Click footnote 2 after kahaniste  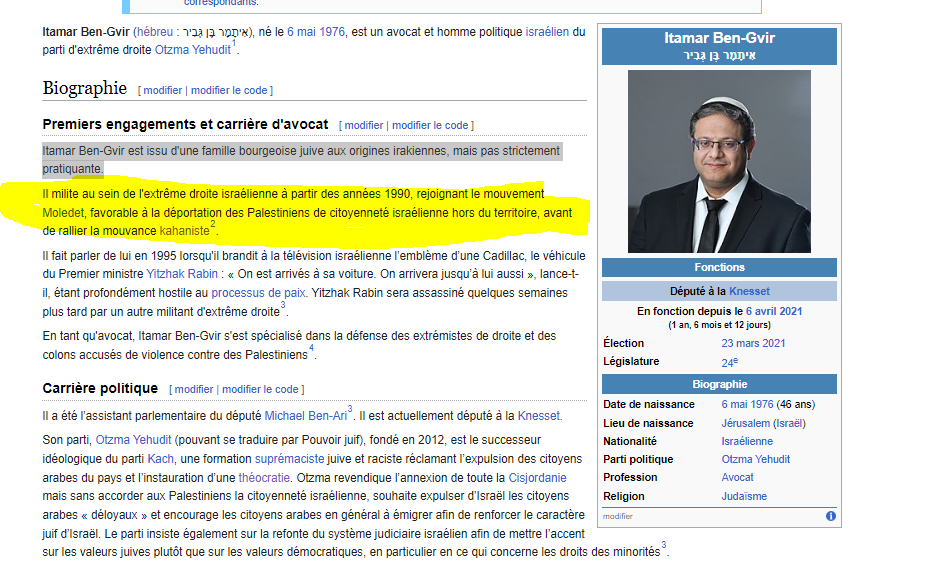point(213,224)
